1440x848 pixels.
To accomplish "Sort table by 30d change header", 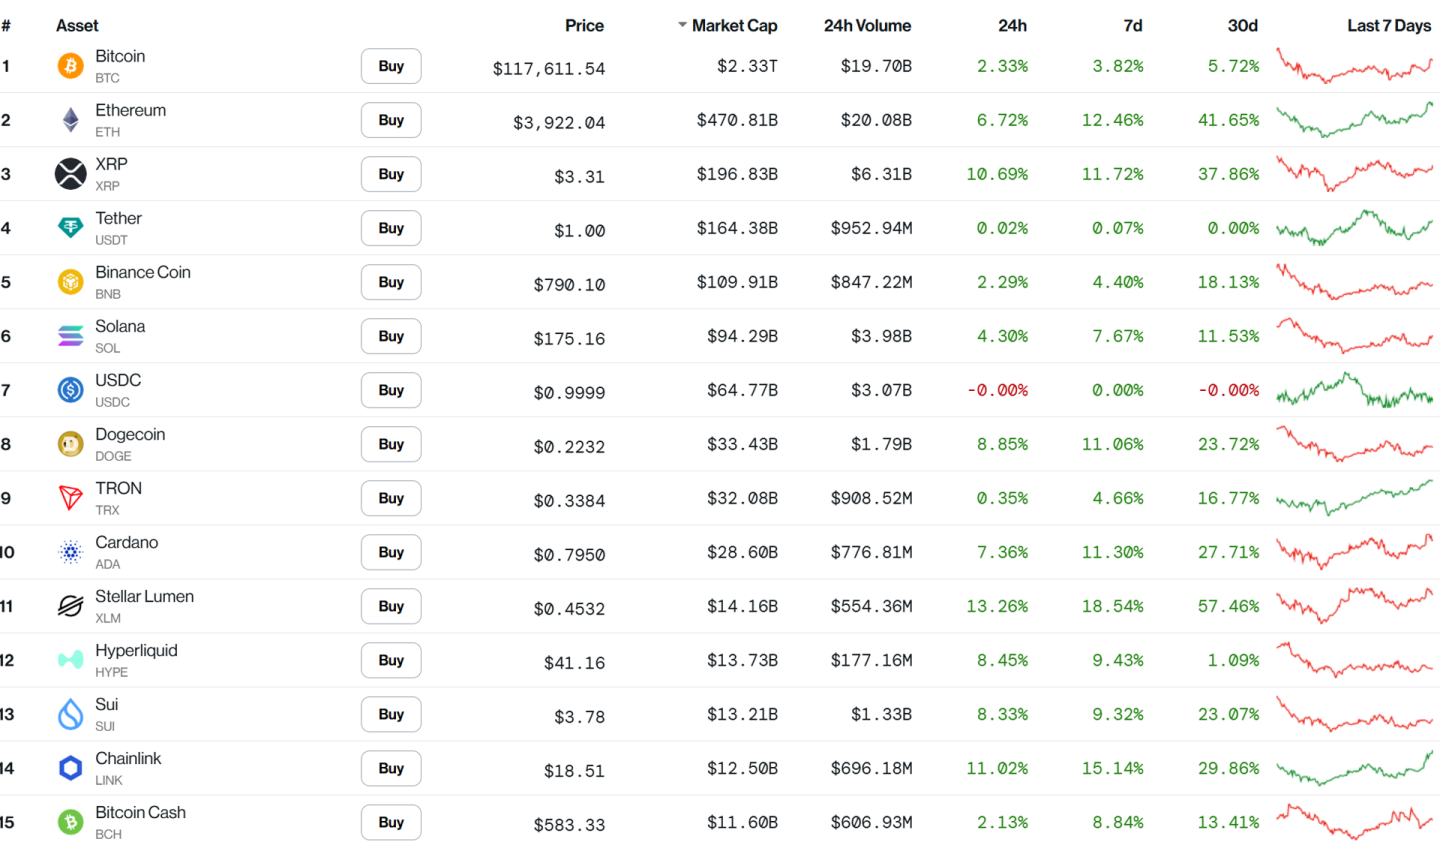I will tap(1243, 25).
